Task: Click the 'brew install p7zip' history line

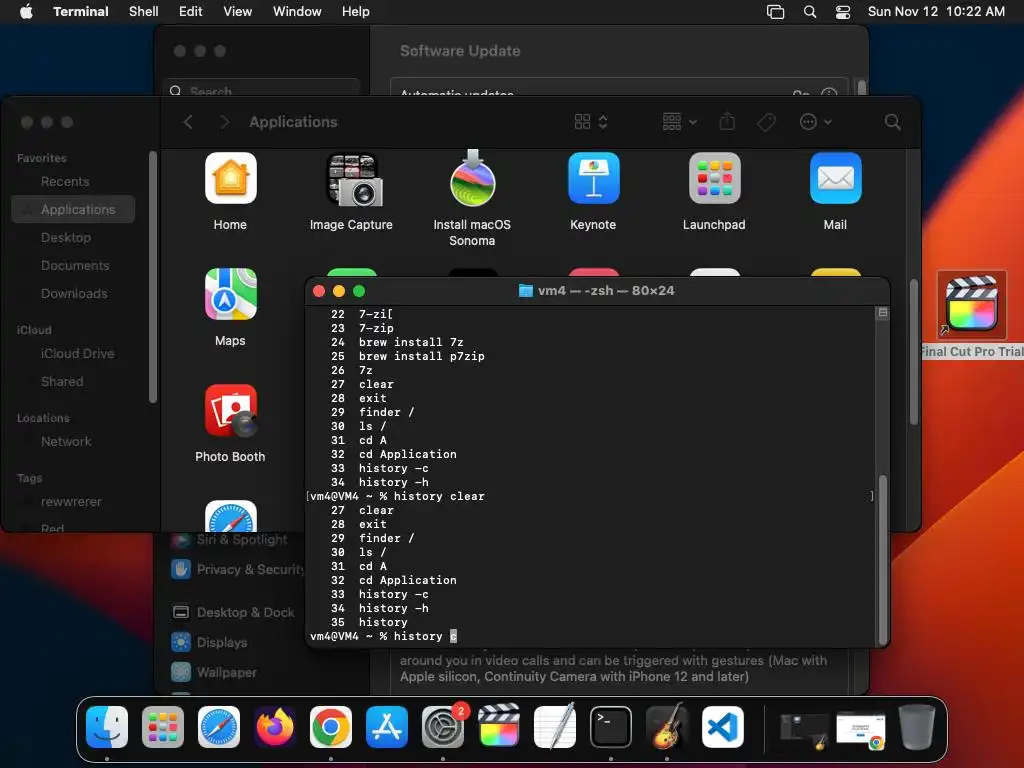Action: 421,356
